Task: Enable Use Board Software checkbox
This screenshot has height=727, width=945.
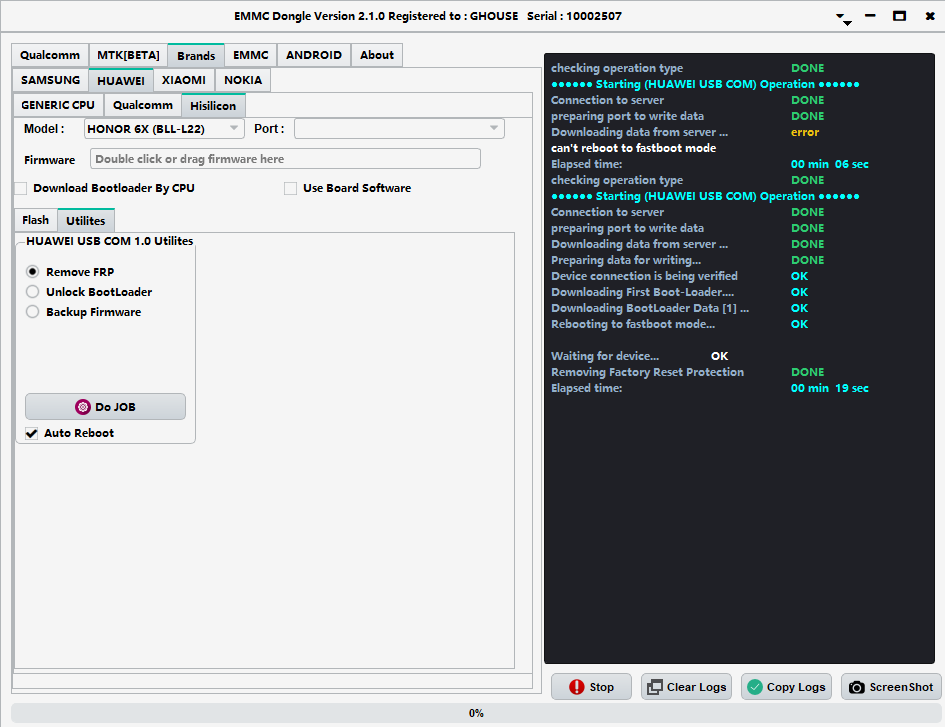Action: click(x=290, y=188)
